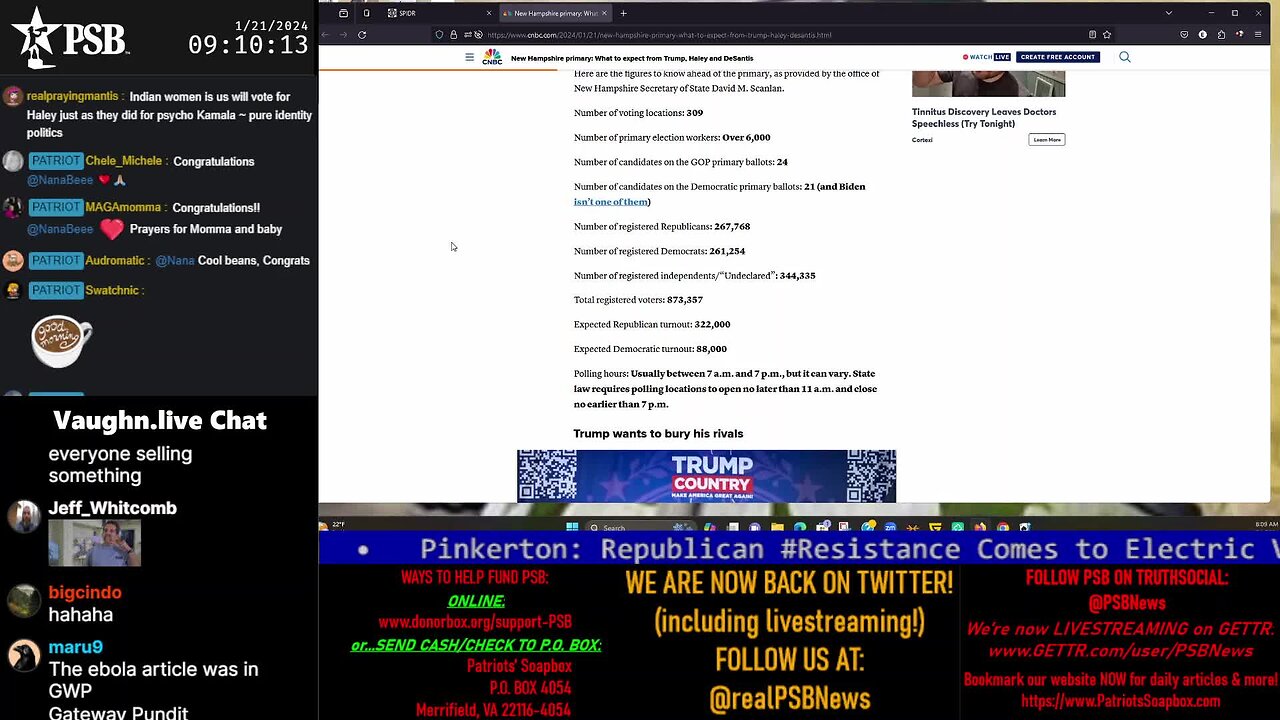Open a new browser tab with plus

[x=623, y=13]
